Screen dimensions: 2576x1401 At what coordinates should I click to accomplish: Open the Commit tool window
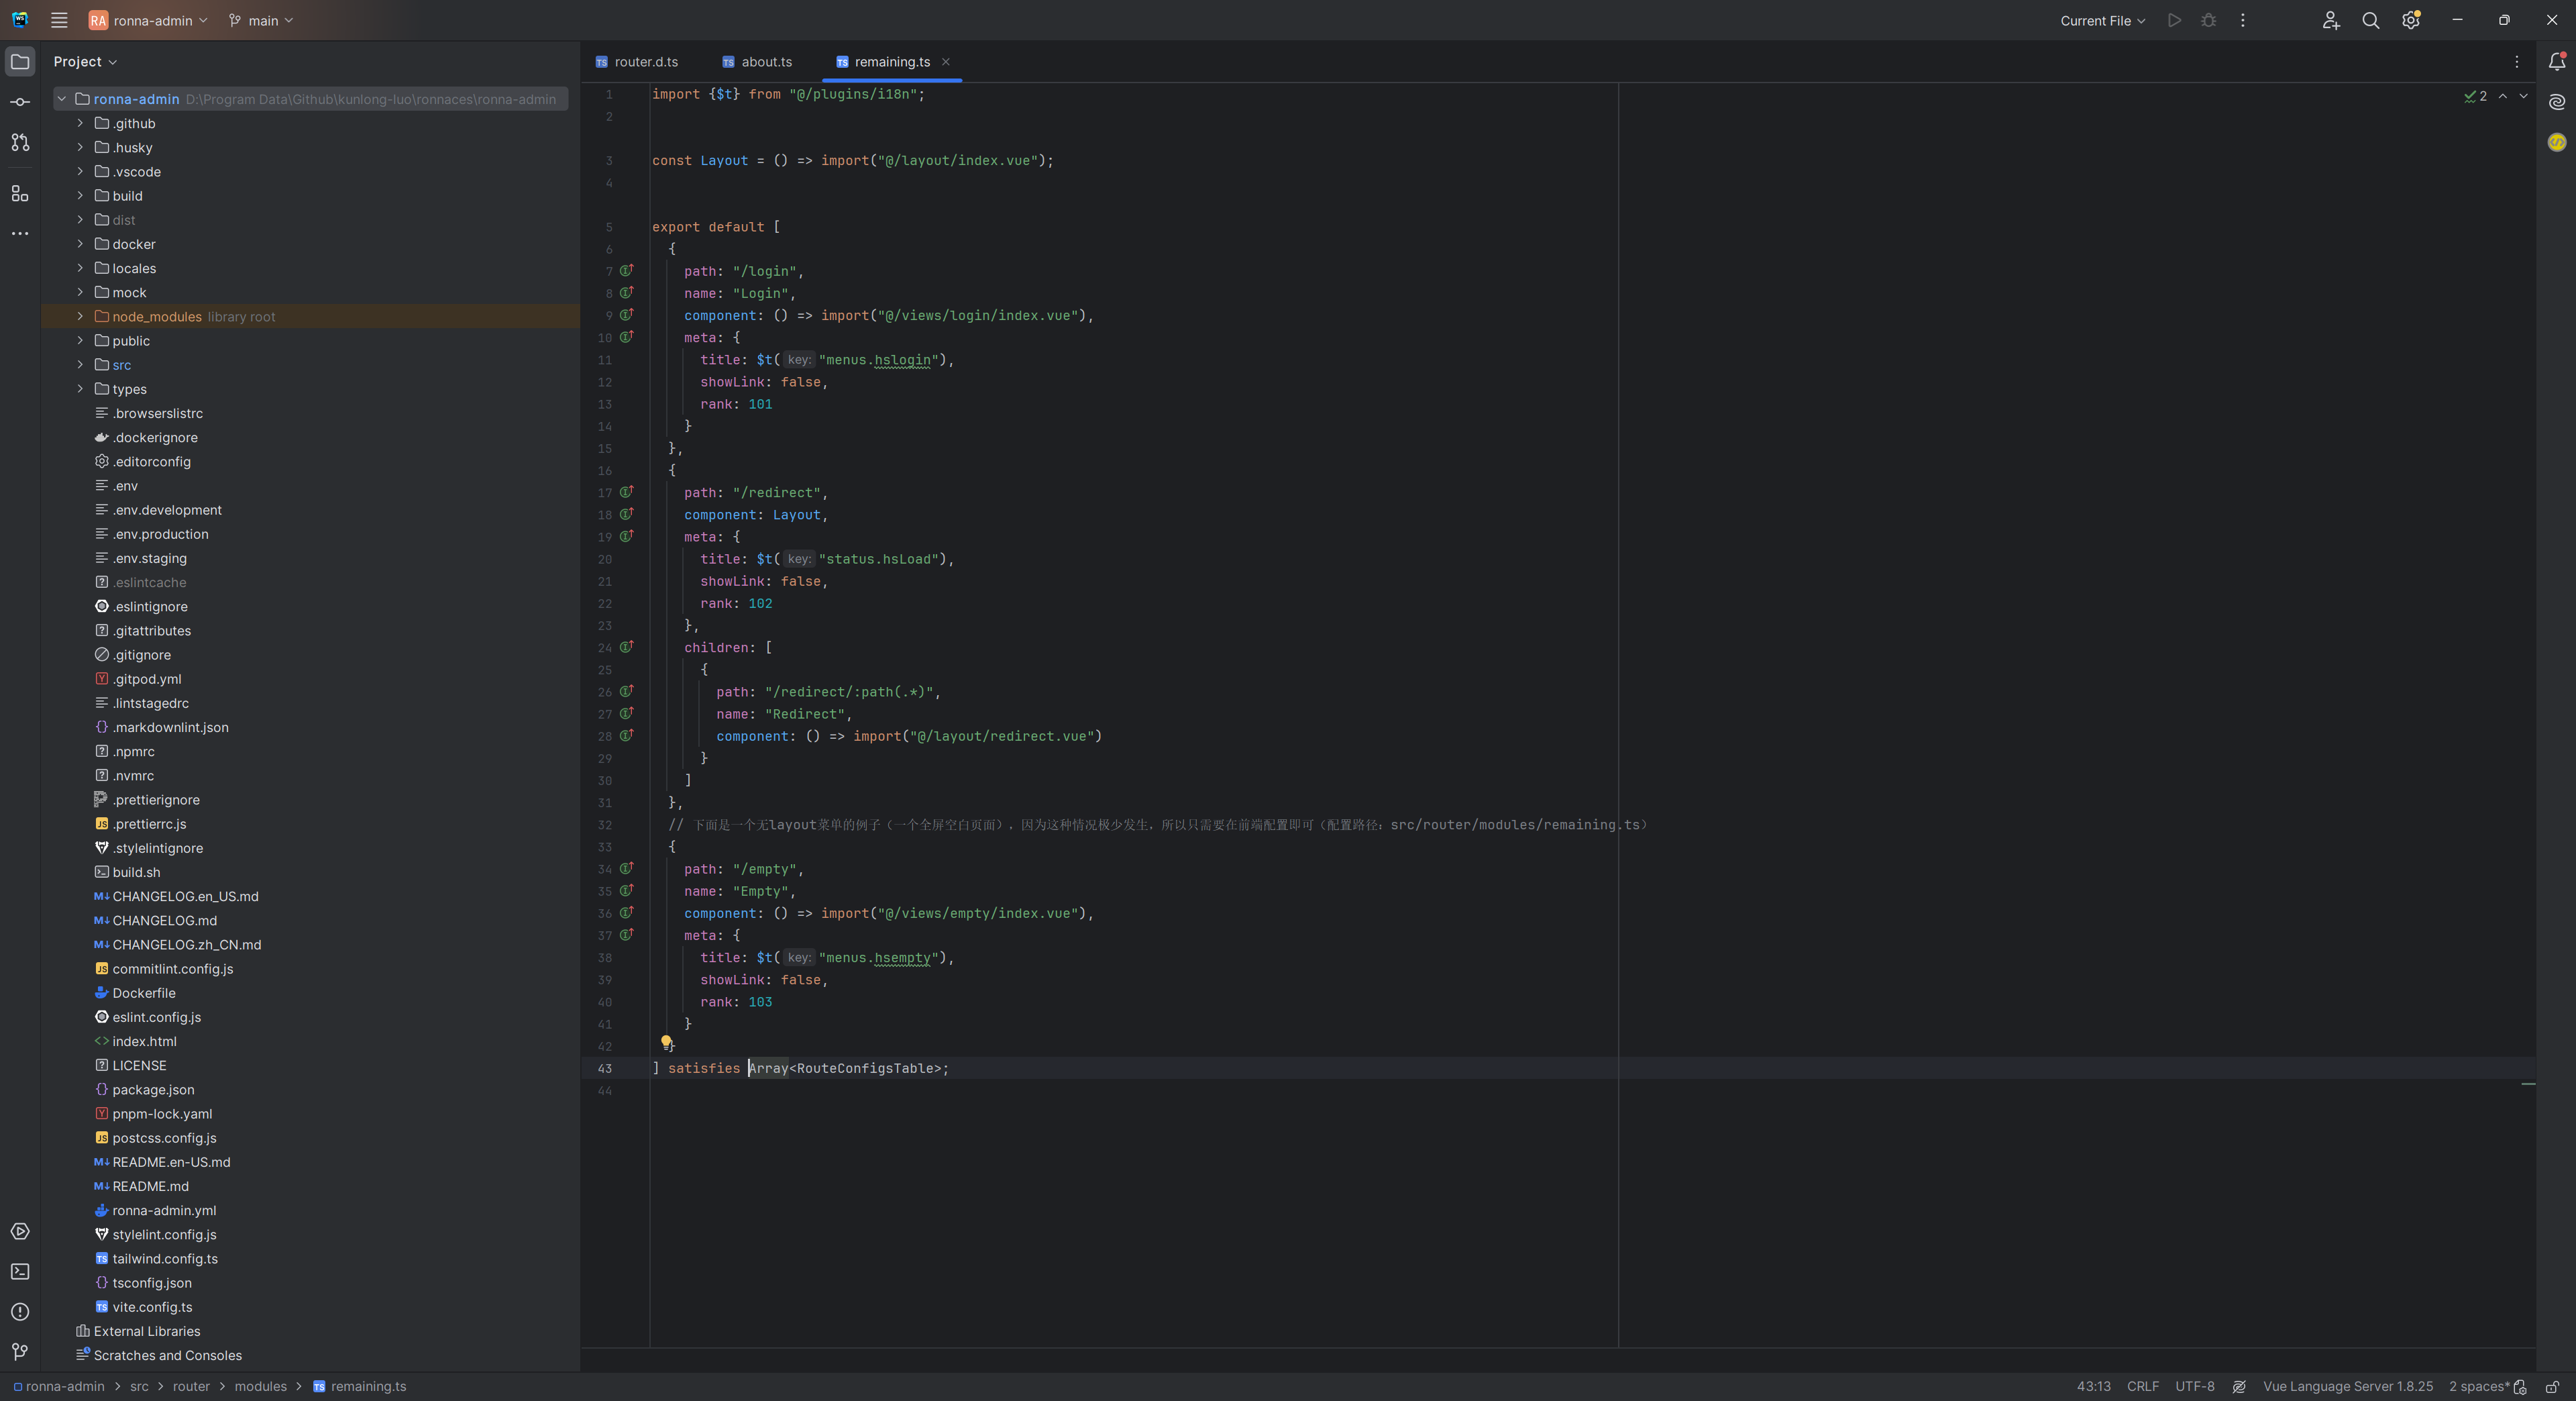click(20, 102)
